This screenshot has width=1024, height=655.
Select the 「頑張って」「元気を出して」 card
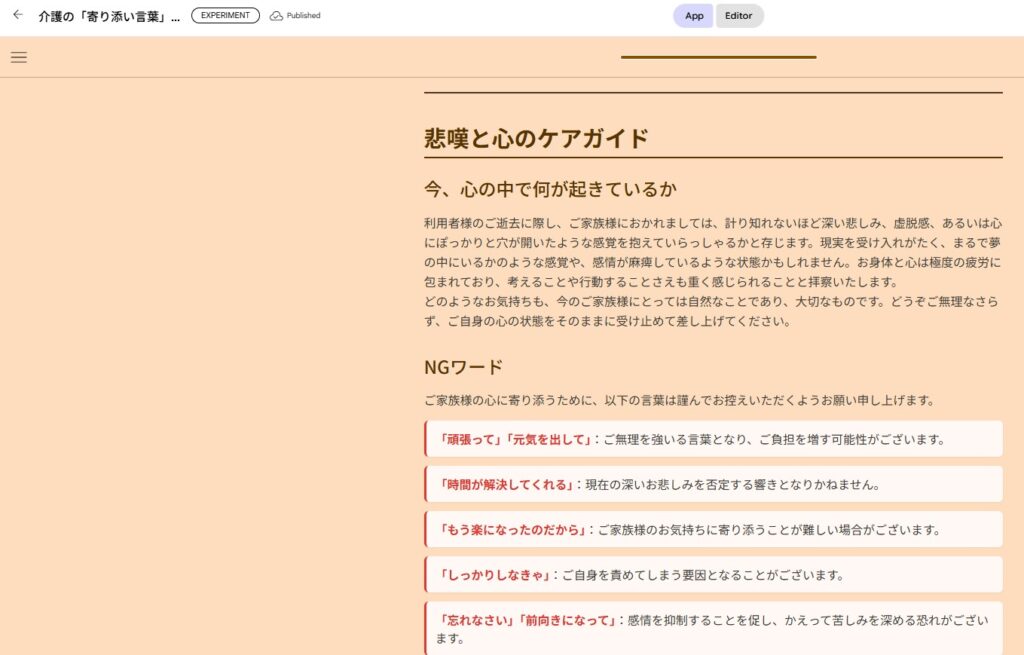coord(713,439)
